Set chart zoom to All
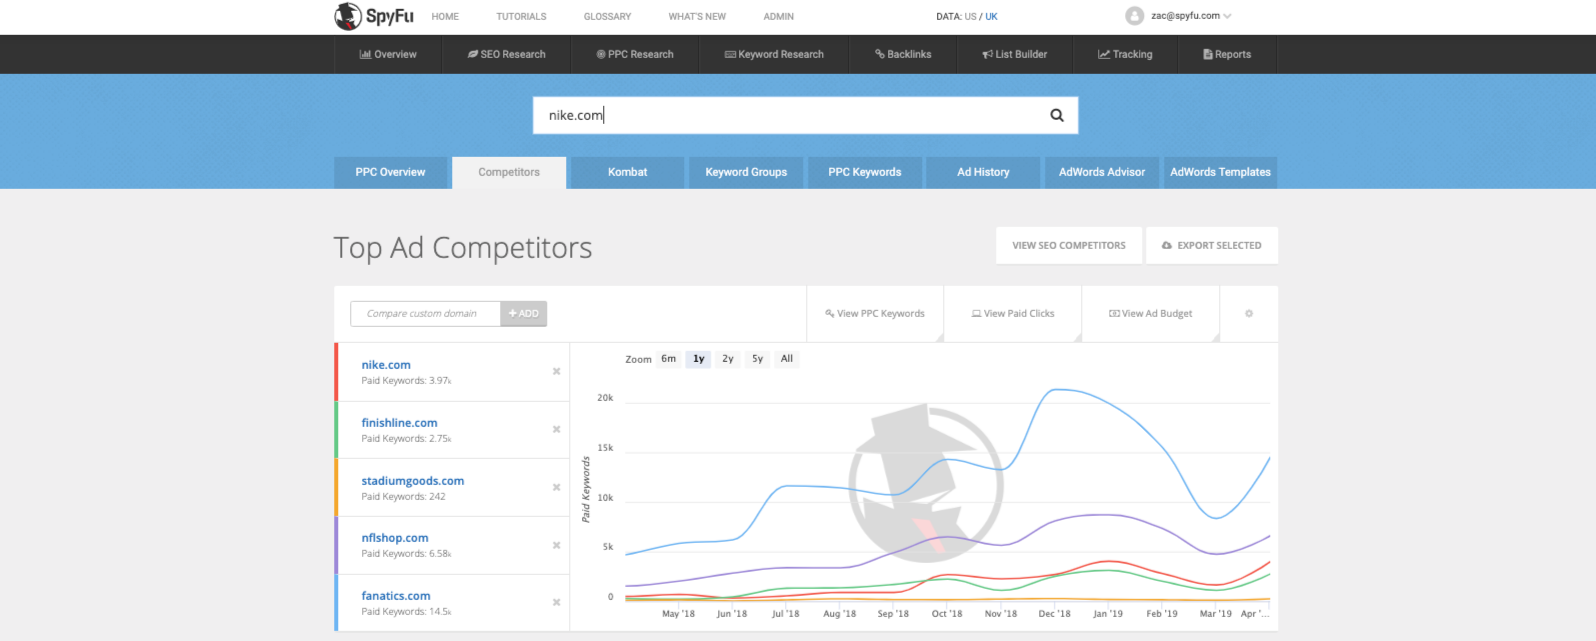Viewport: 1596px width, 641px height. (787, 359)
